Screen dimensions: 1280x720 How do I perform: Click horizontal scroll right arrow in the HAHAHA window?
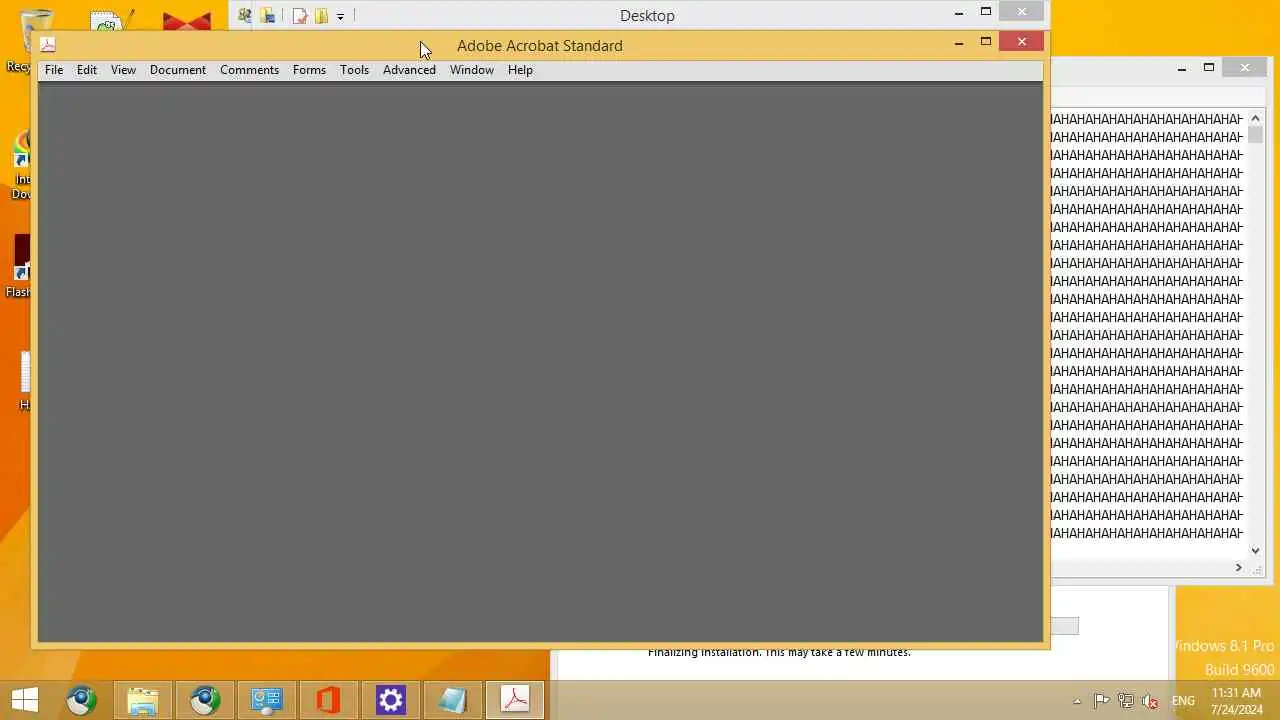click(1238, 568)
